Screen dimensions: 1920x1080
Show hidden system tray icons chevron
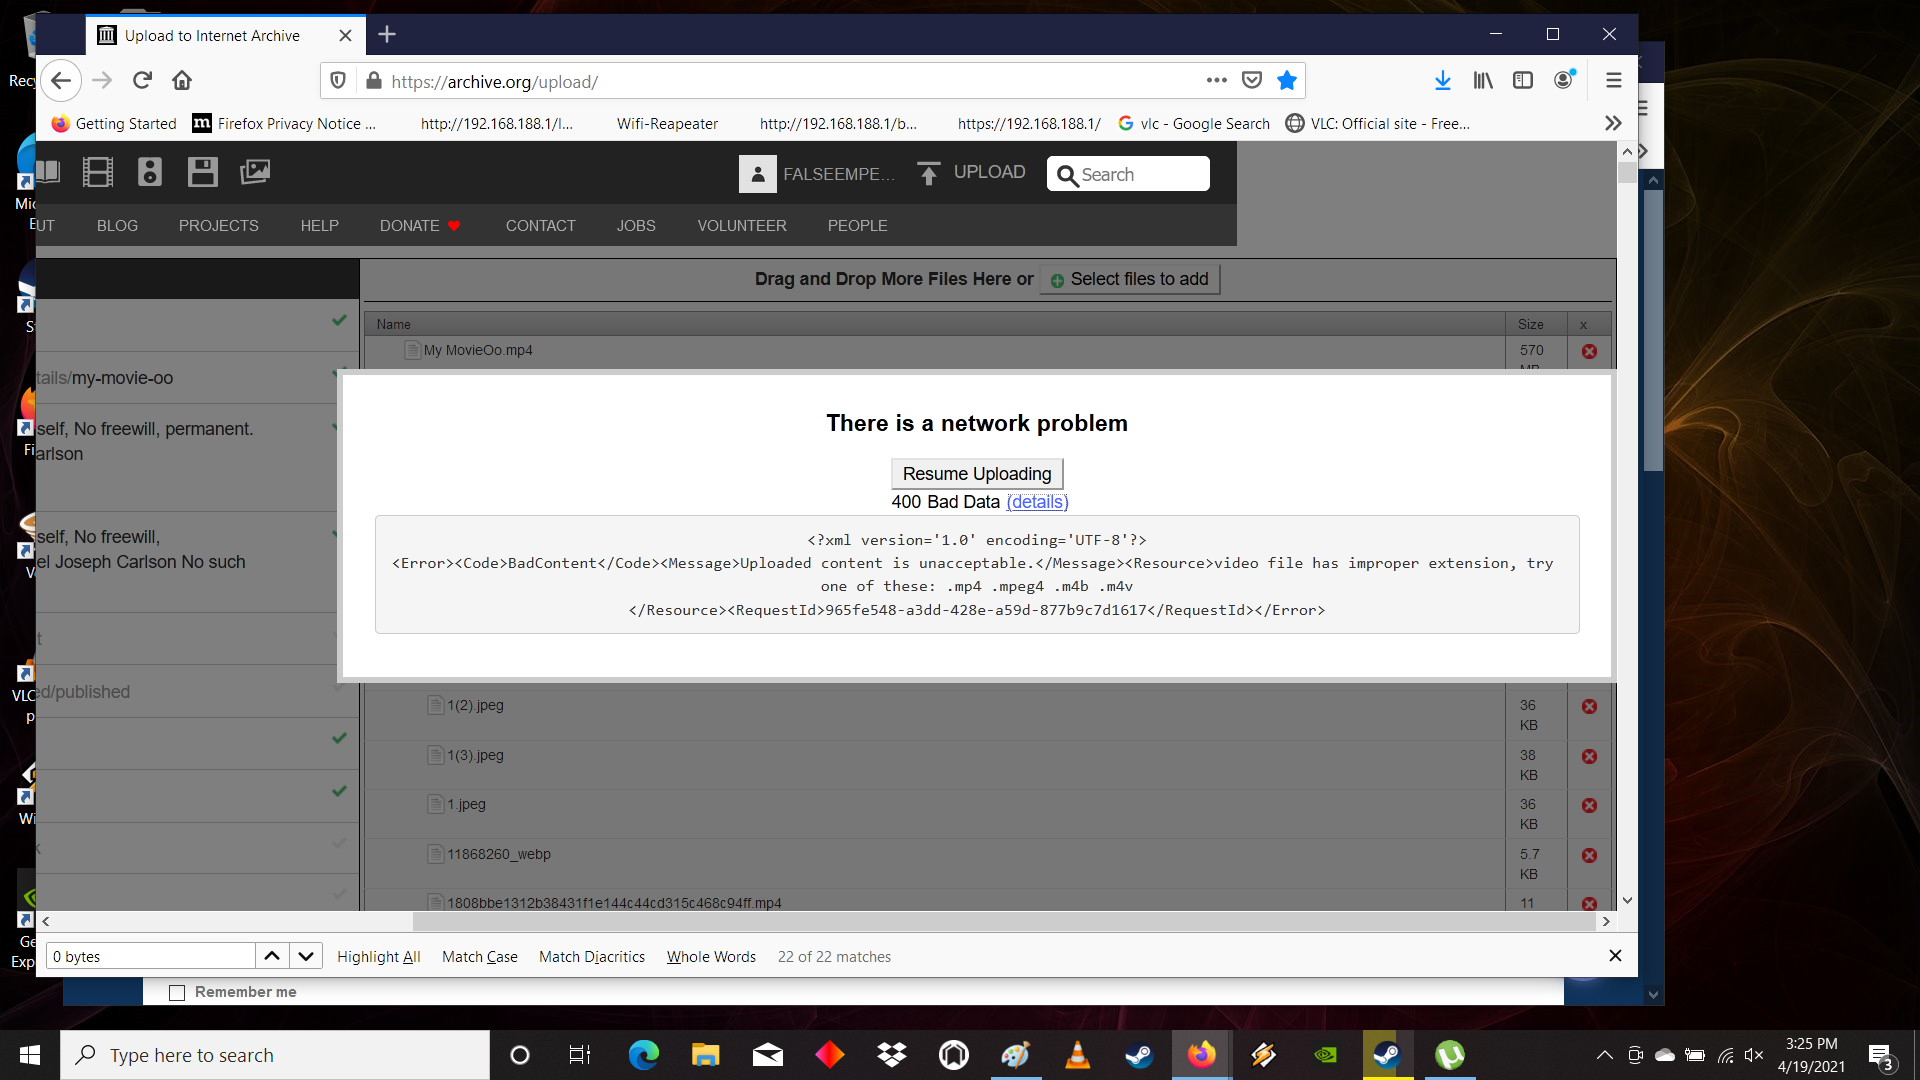coord(1604,1055)
